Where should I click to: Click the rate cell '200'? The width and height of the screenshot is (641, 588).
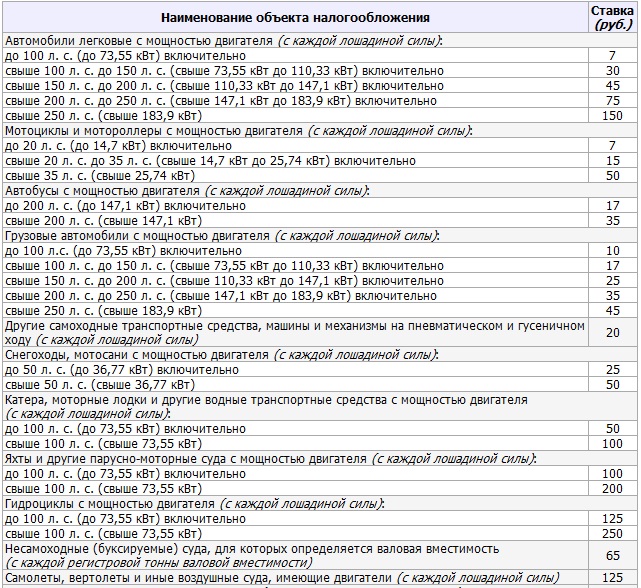[612, 489]
